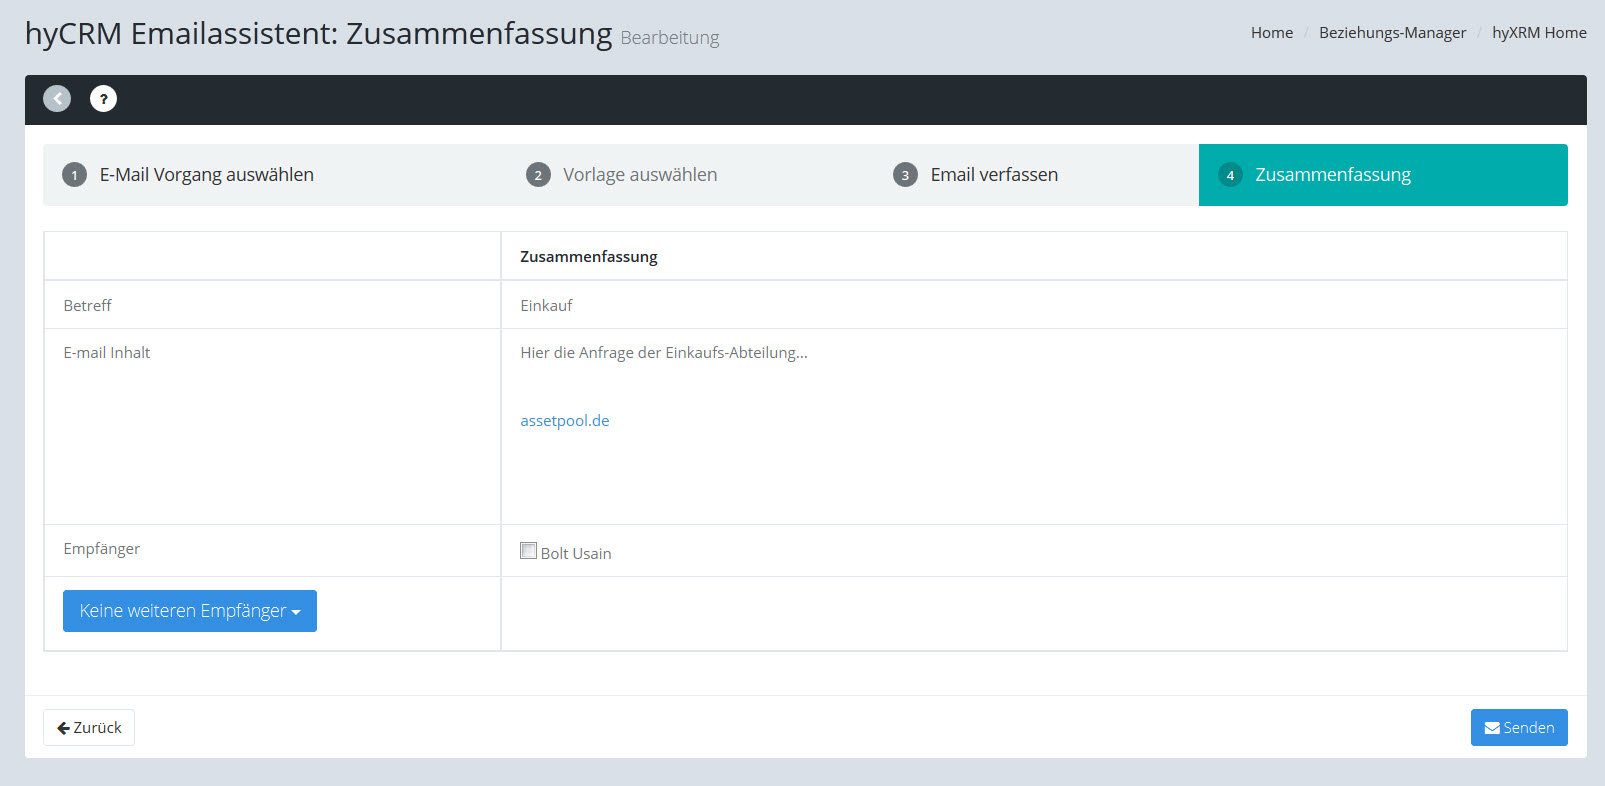Click the caret arrow on the Empfänger dropdown button

pyautogui.click(x=296, y=612)
